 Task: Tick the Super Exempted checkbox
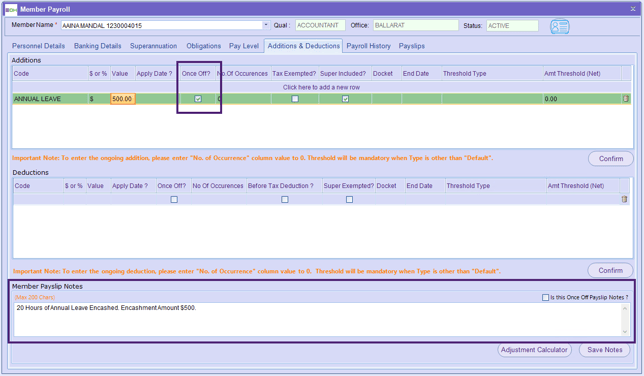[349, 199]
